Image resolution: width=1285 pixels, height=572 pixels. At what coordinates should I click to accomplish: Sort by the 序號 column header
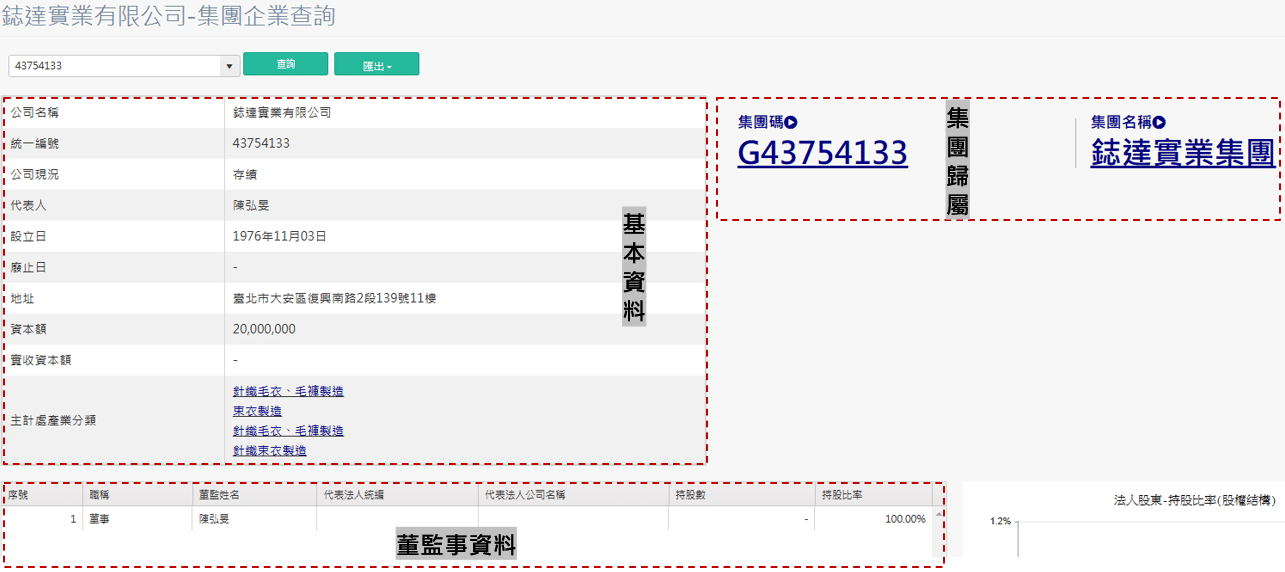click(x=42, y=495)
